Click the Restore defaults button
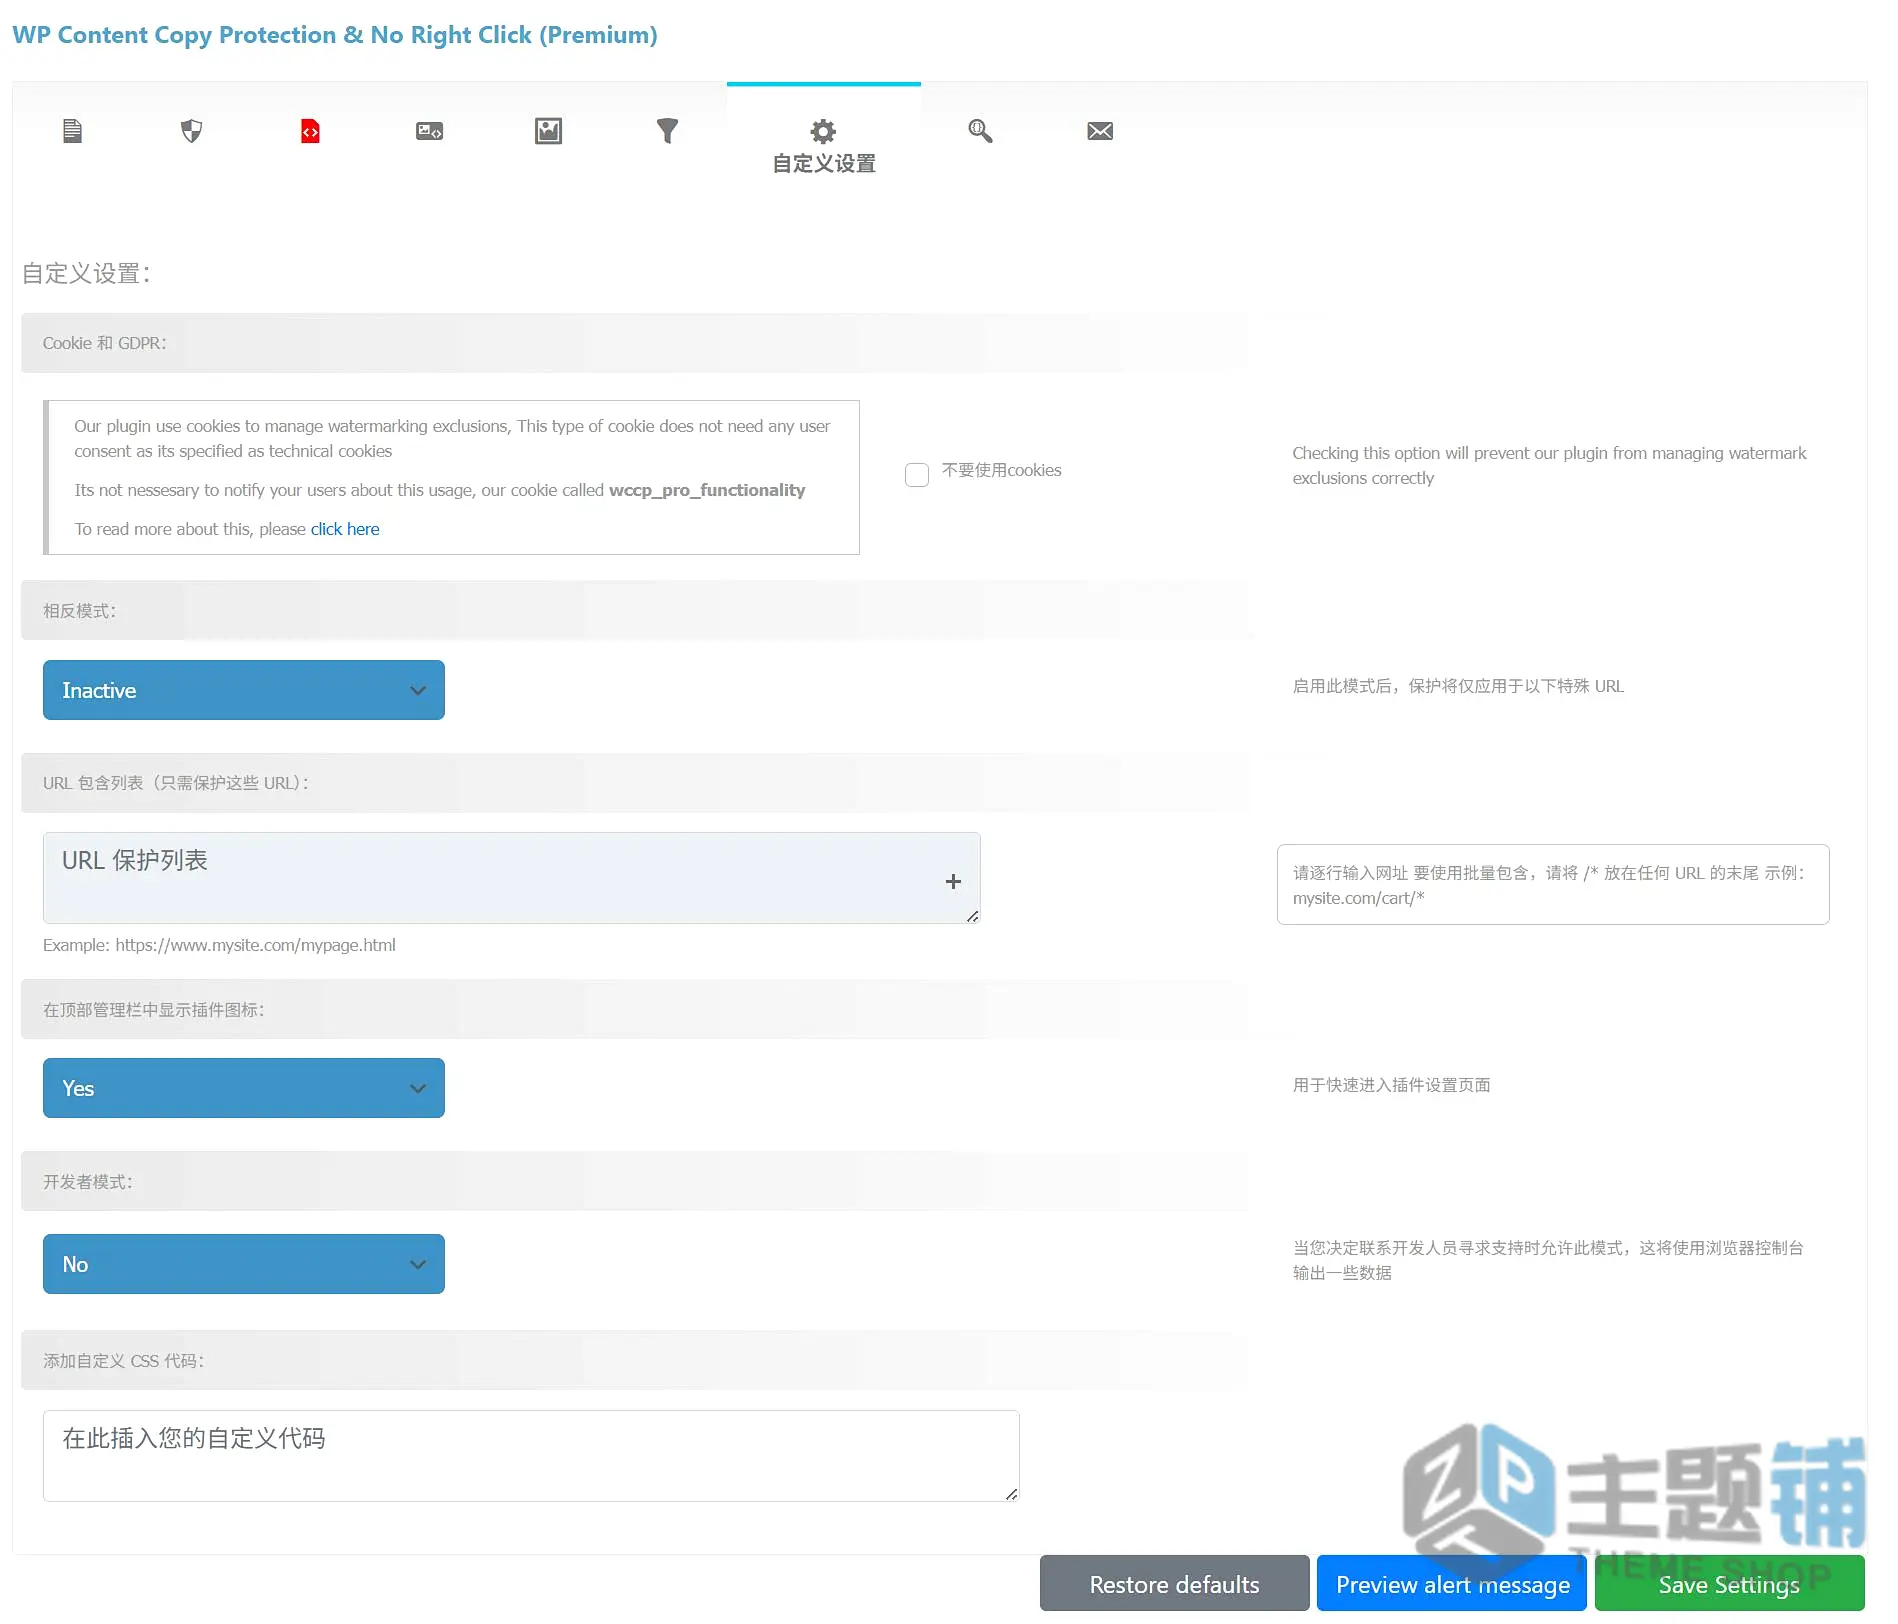1898x1624 pixels. (1174, 1584)
